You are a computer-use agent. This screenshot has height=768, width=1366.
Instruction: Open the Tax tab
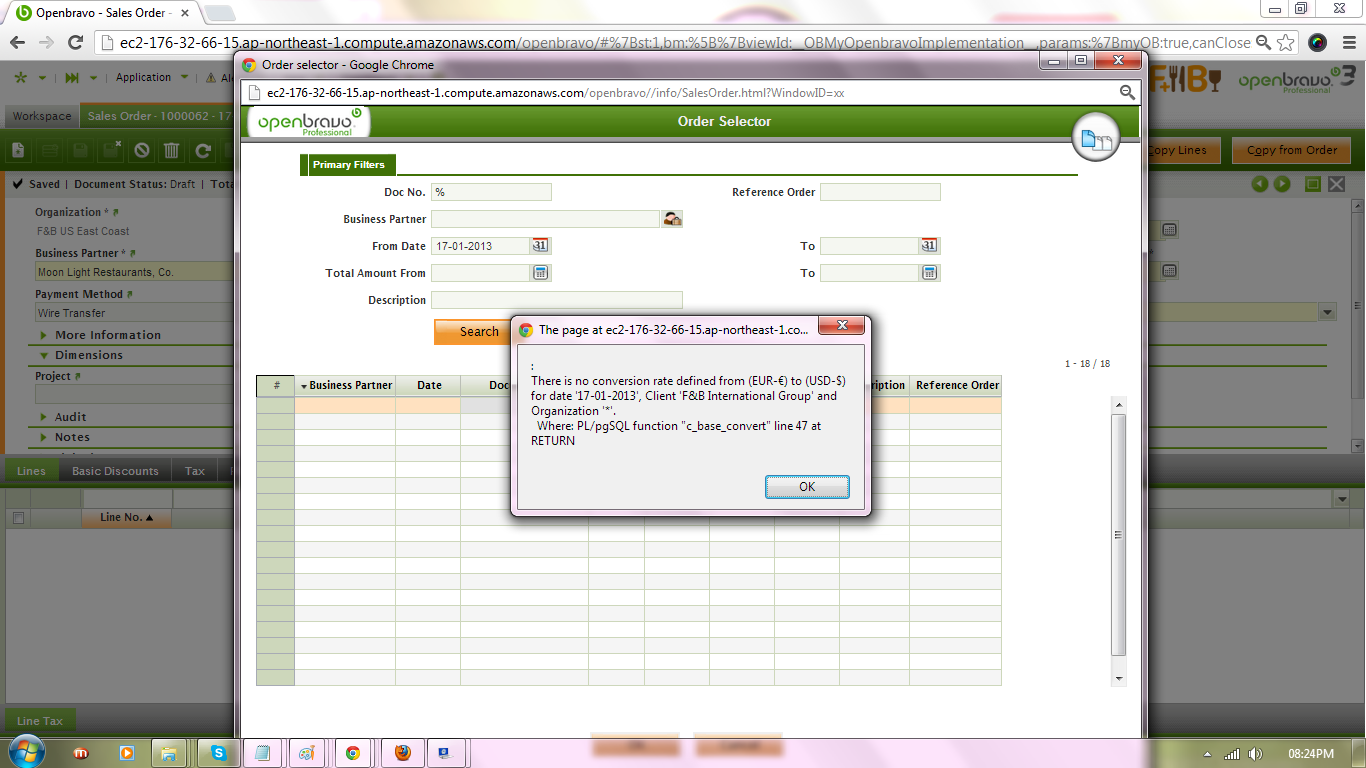[195, 471]
